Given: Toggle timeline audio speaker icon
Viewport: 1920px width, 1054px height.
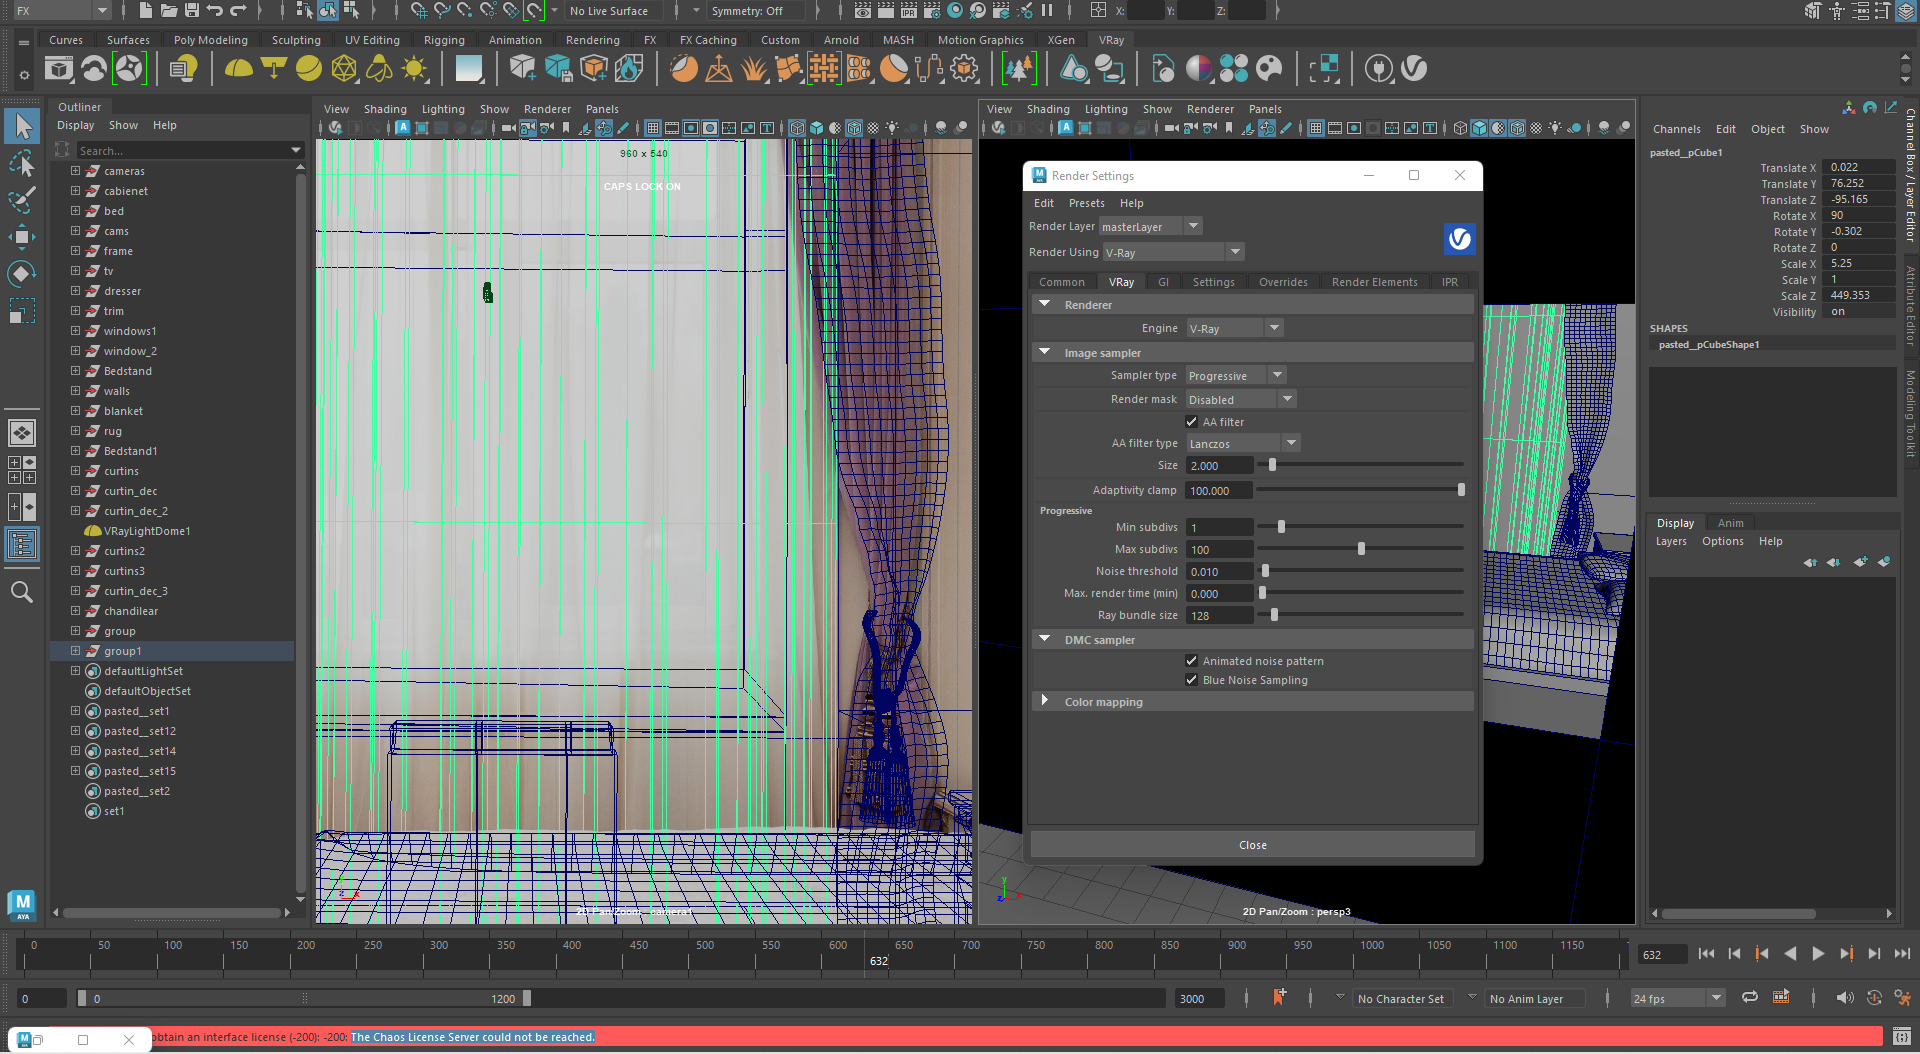Looking at the screenshot, I should coord(1845,998).
